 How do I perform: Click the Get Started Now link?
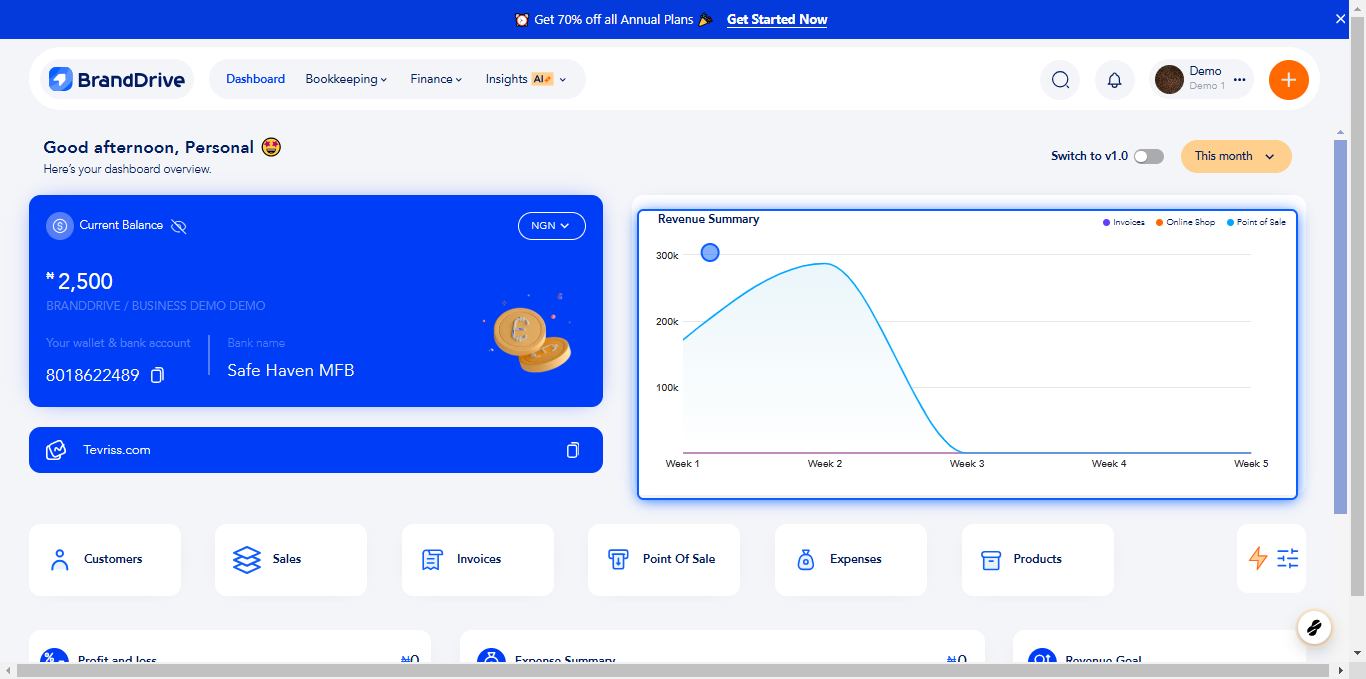click(x=777, y=20)
